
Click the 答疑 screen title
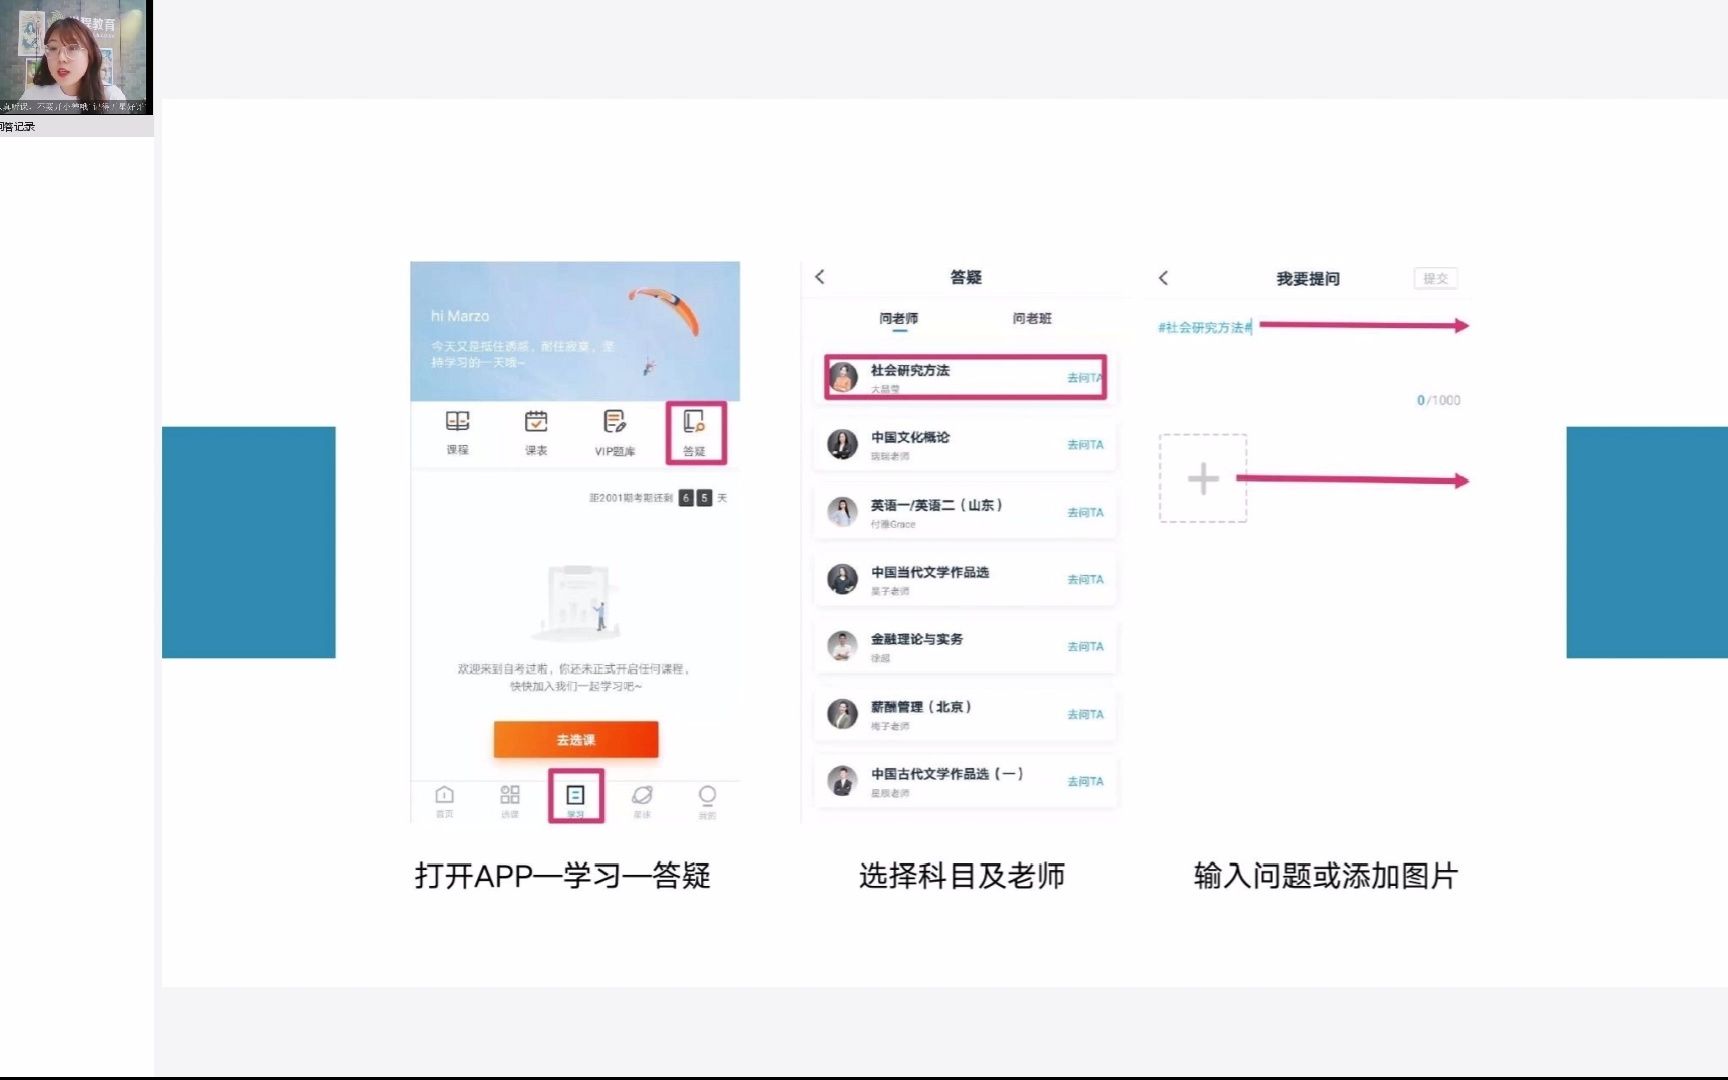tap(966, 277)
